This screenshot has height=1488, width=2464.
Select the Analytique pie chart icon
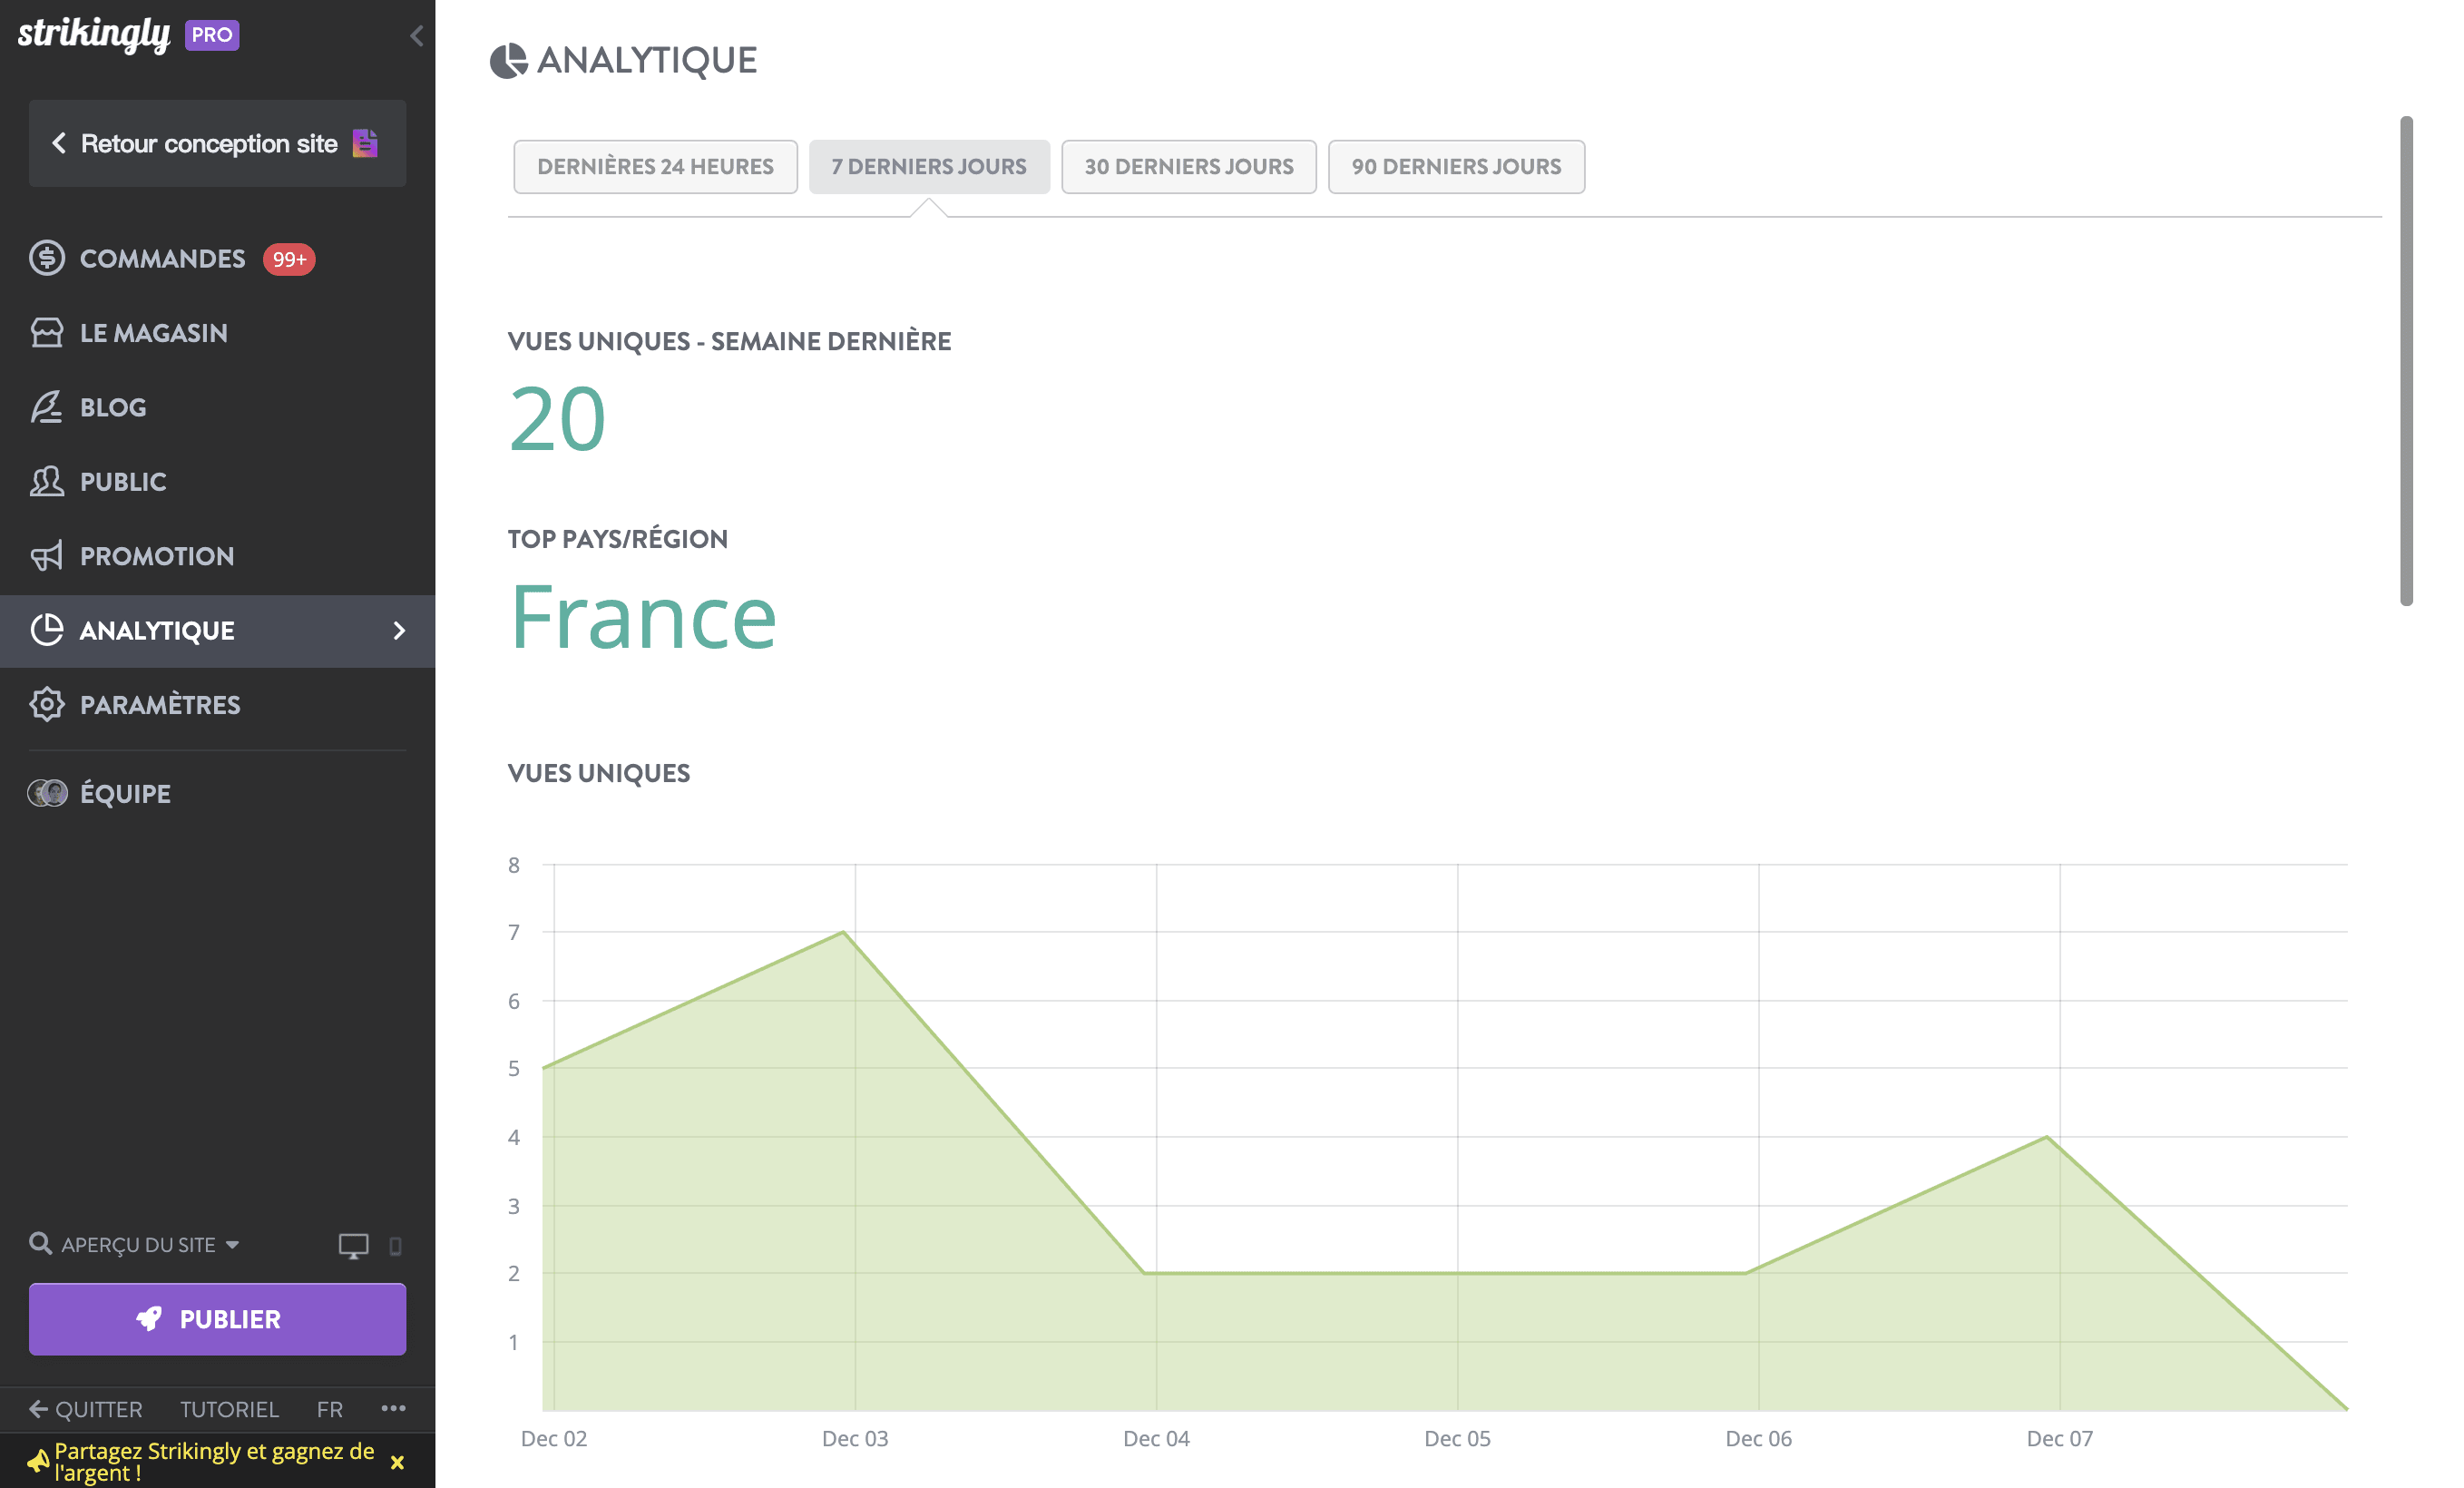46,630
